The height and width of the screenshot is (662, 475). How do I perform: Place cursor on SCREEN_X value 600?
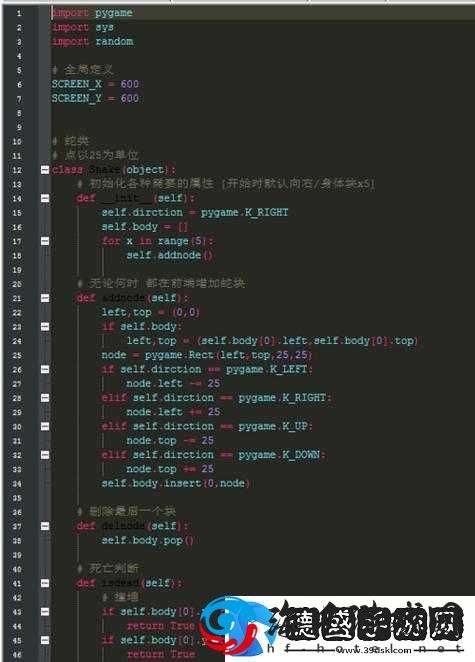point(129,84)
